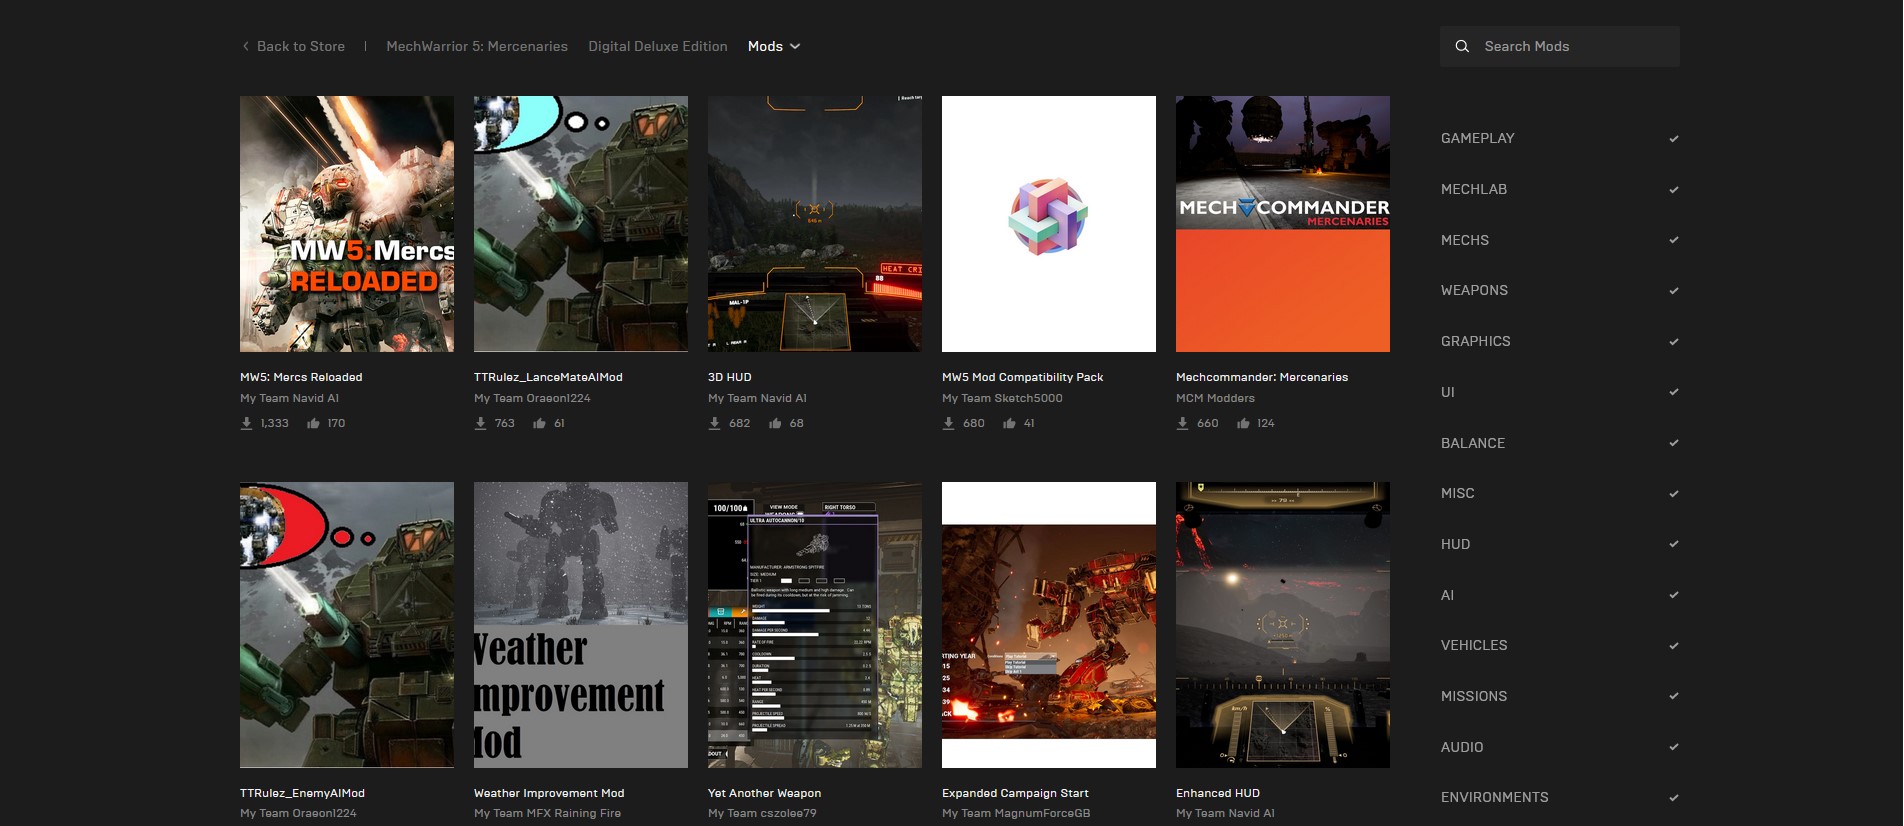Image resolution: width=1904 pixels, height=826 pixels.
Task: Click MW5: Mercs Reloaded thumbnail image
Action: click(x=347, y=224)
